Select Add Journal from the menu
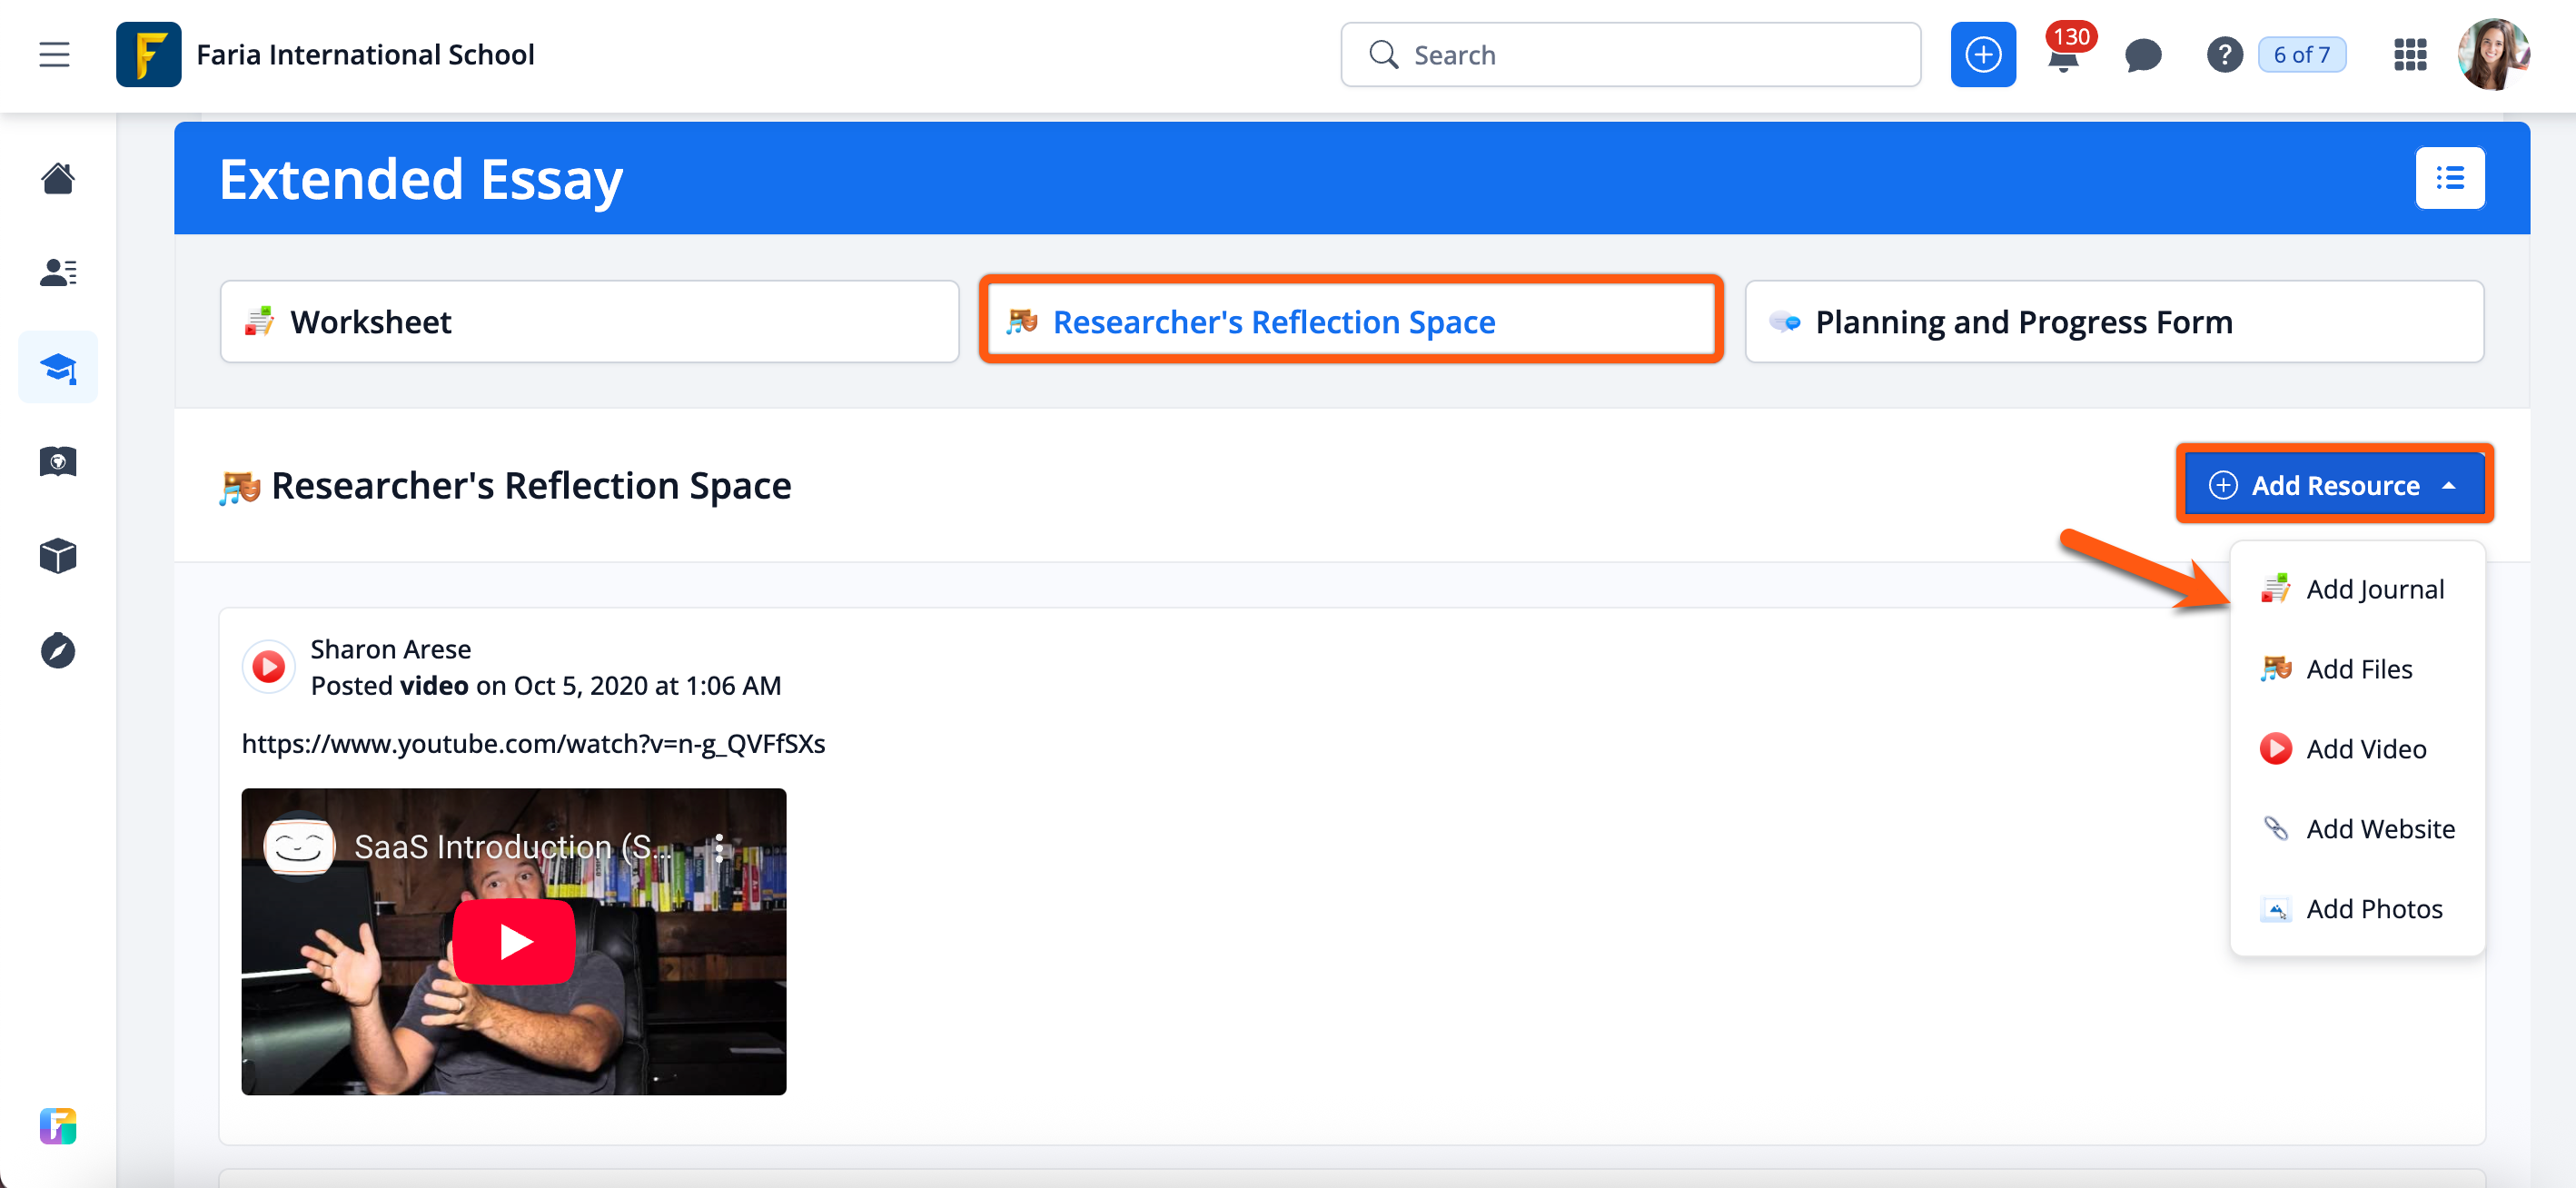 (2374, 589)
